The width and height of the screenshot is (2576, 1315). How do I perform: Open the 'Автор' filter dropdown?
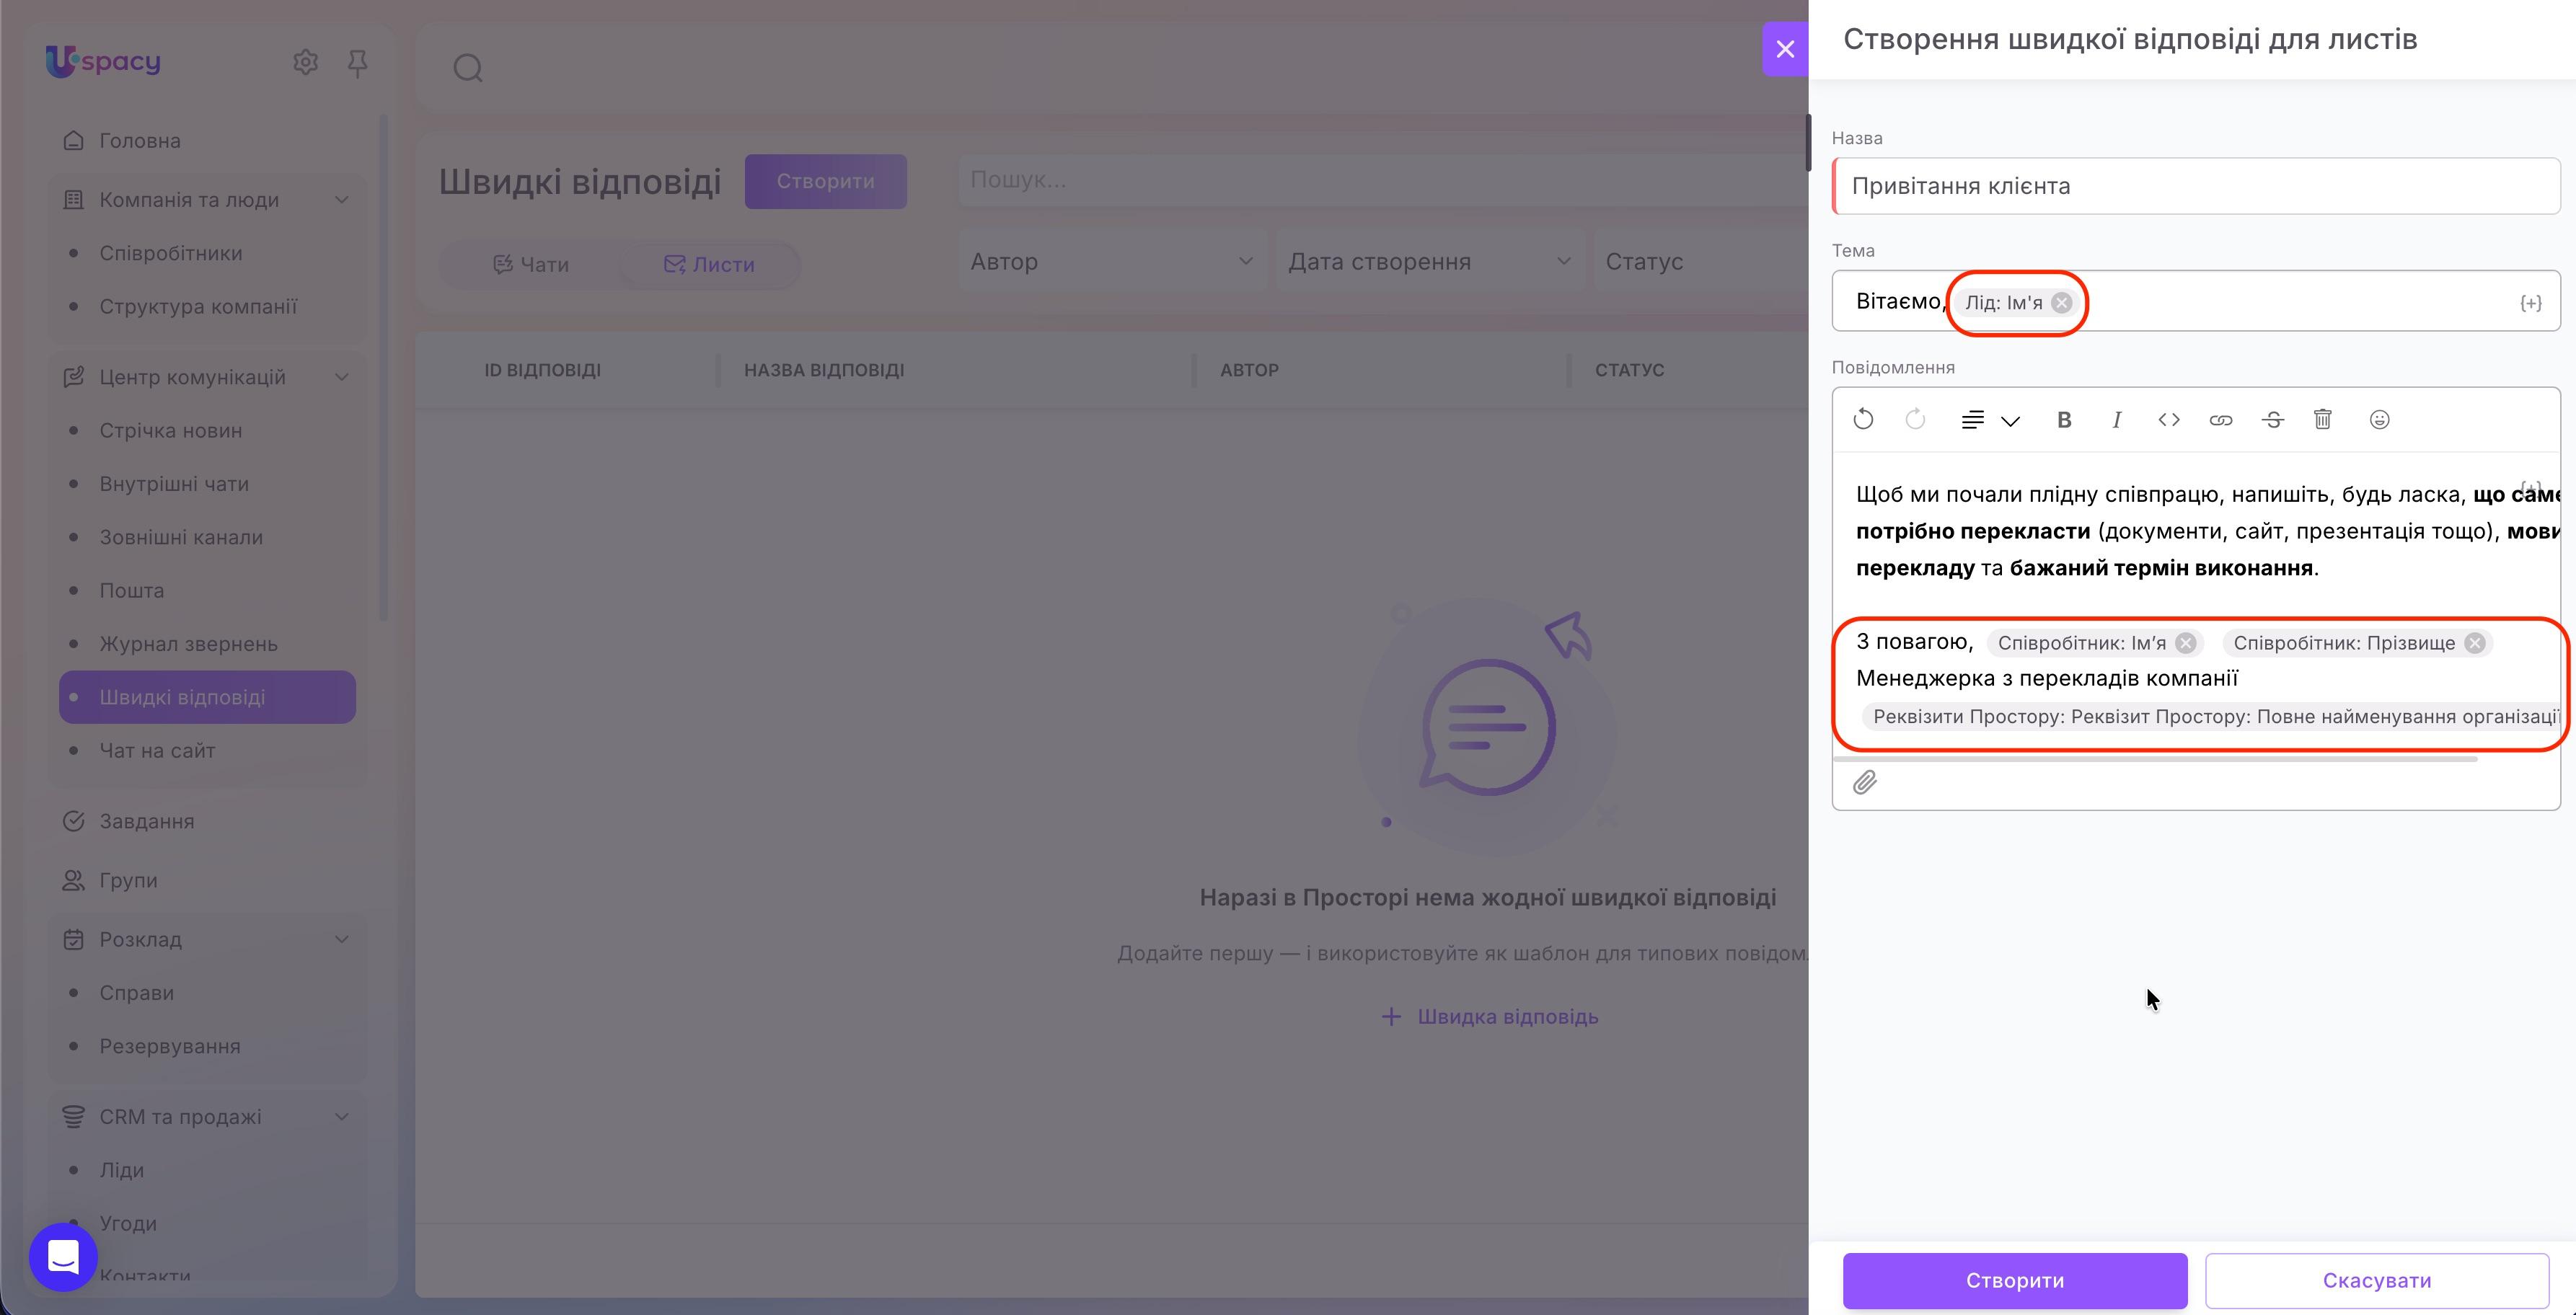point(1111,262)
